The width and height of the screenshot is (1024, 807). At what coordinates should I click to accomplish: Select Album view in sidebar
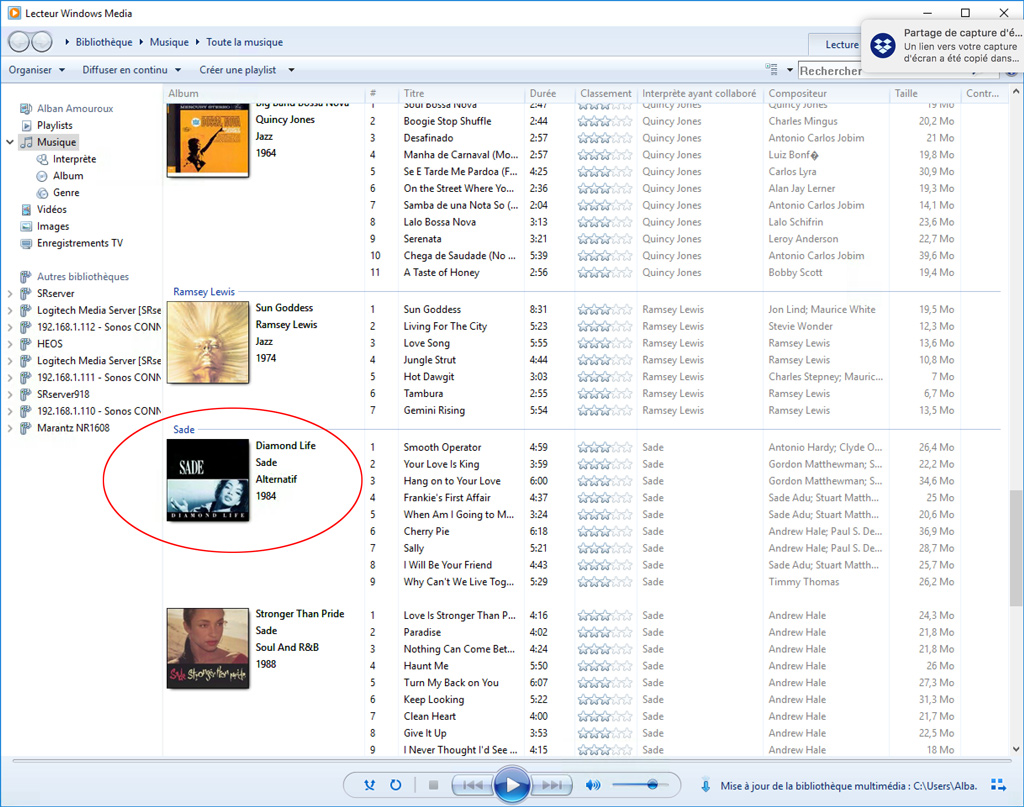[67, 176]
